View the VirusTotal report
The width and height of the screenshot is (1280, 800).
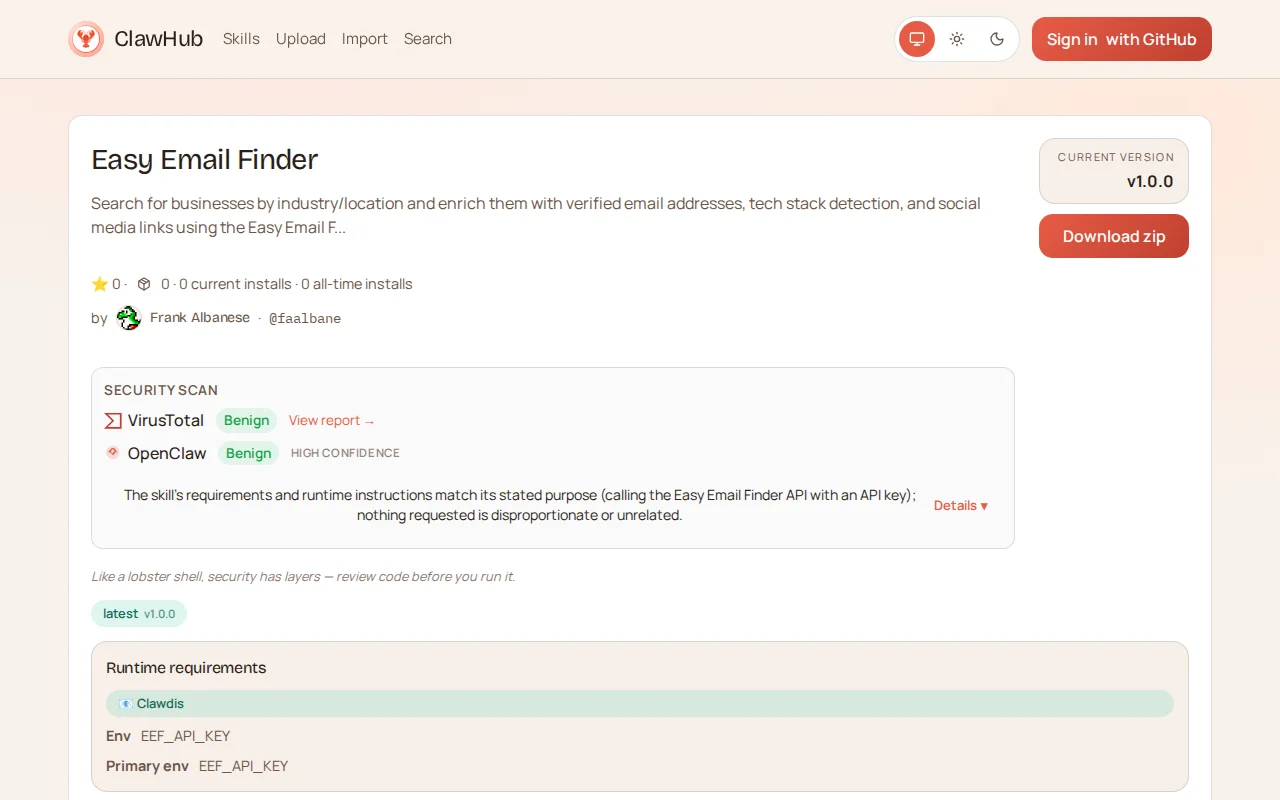332,421
